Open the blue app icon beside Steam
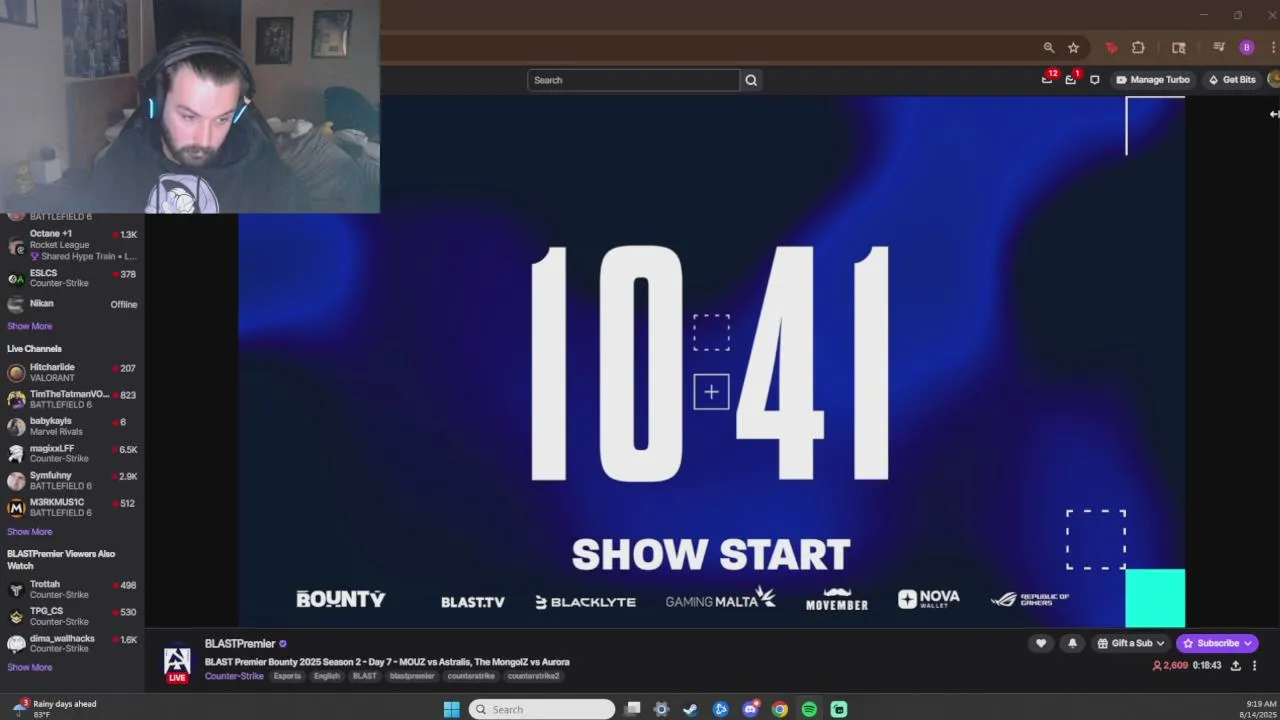Screen dimensions: 1280x720 pyautogui.click(x=720, y=709)
